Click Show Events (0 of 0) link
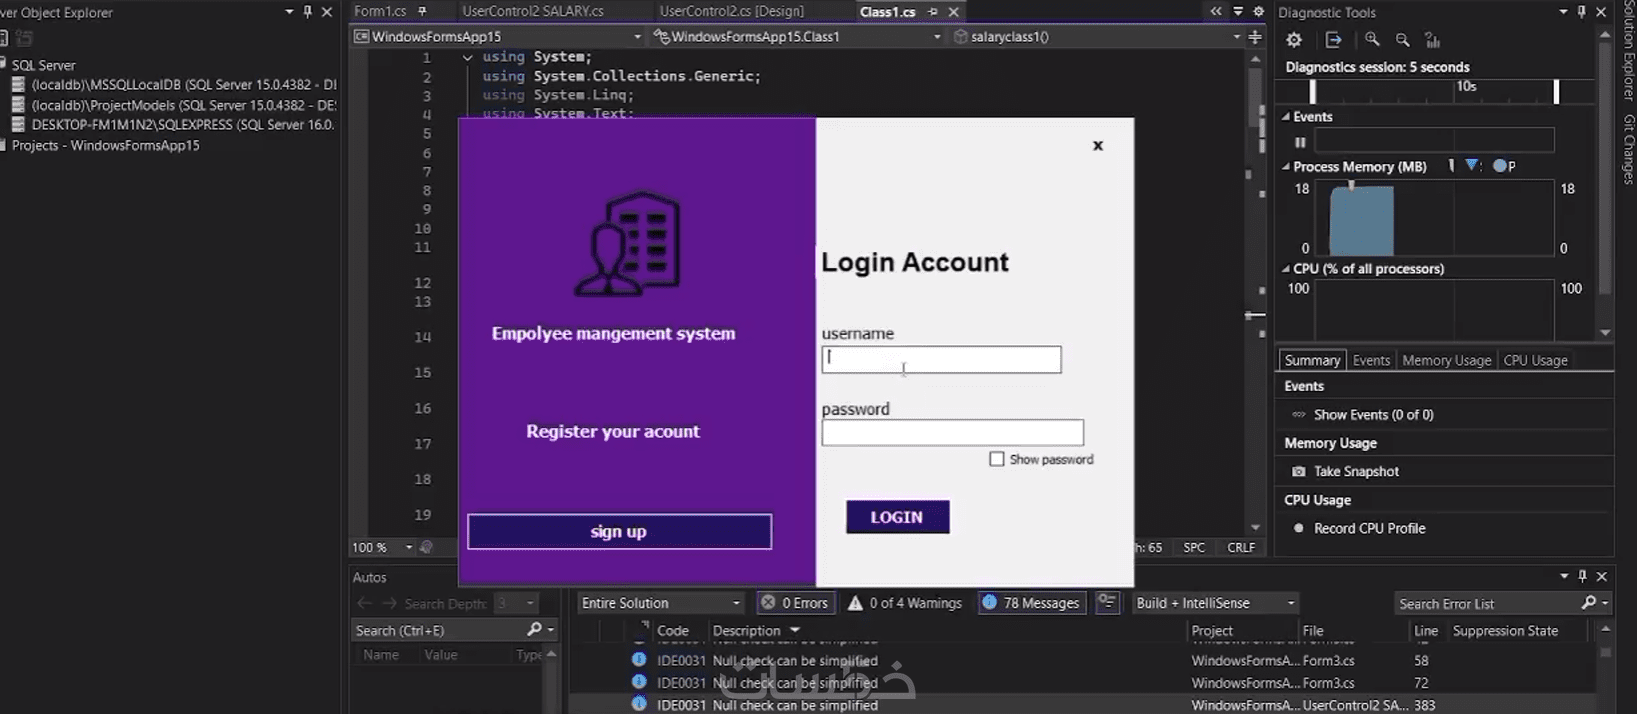The height and width of the screenshot is (714, 1637). pyautogui.click(x=1373, y=414)
